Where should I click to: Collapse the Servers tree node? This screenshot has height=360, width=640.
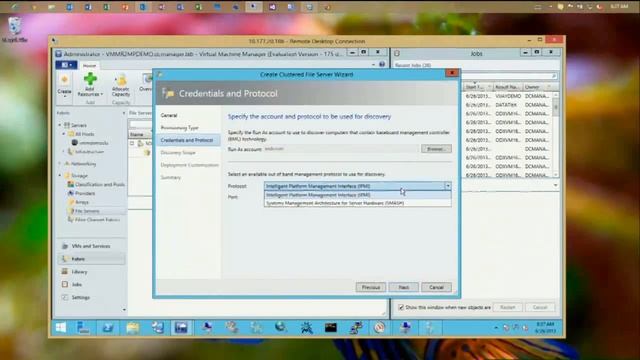[60, 125]
